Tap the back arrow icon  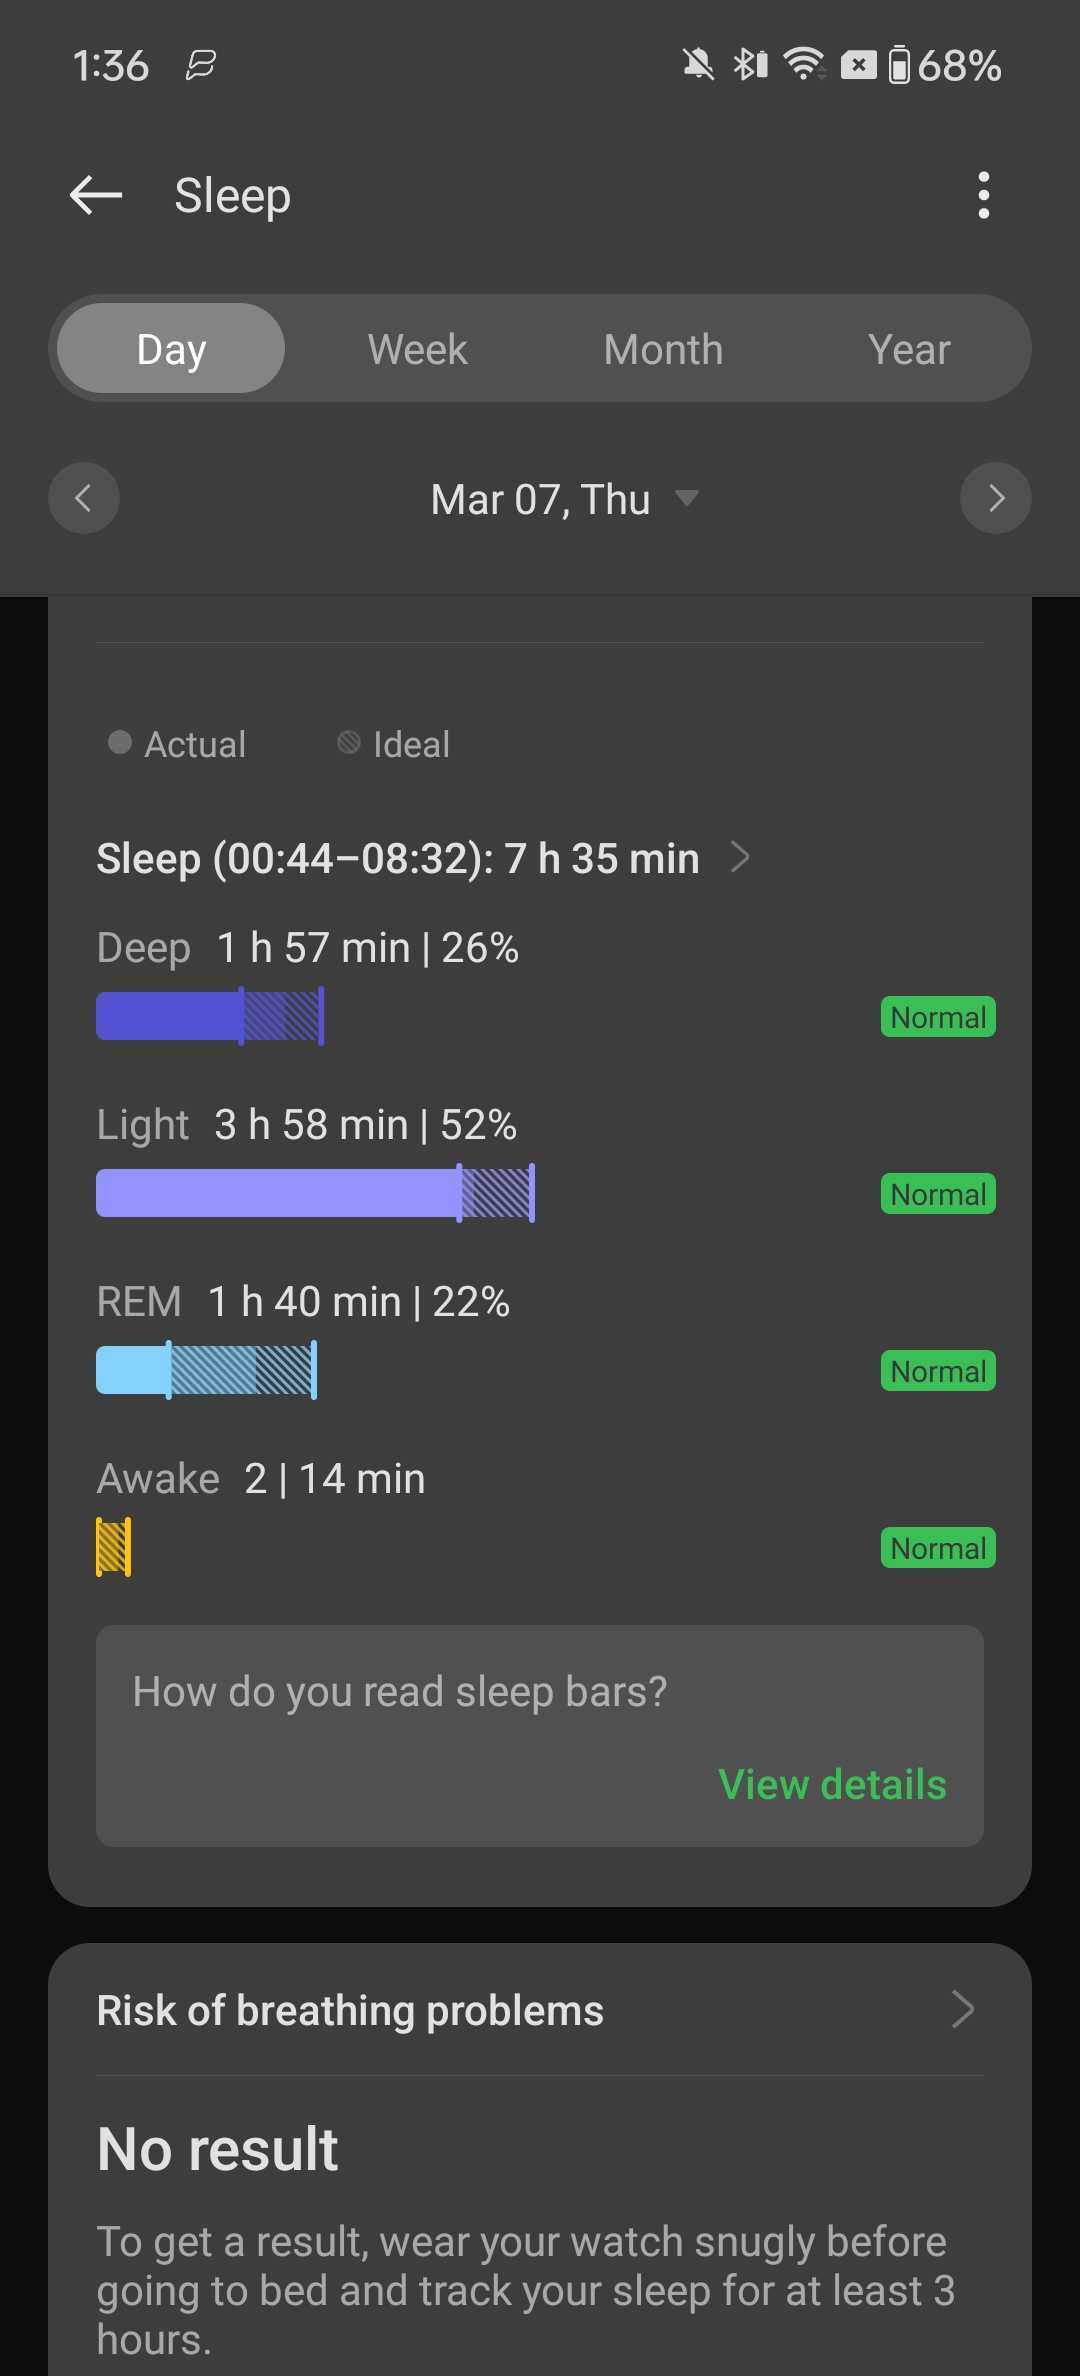click(96, 195)
